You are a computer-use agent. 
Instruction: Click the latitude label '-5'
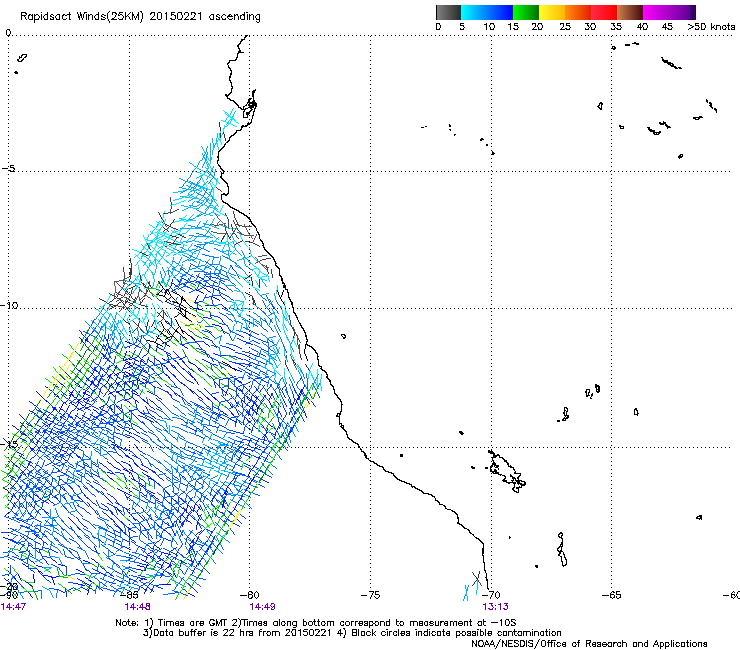pos(9,169)
